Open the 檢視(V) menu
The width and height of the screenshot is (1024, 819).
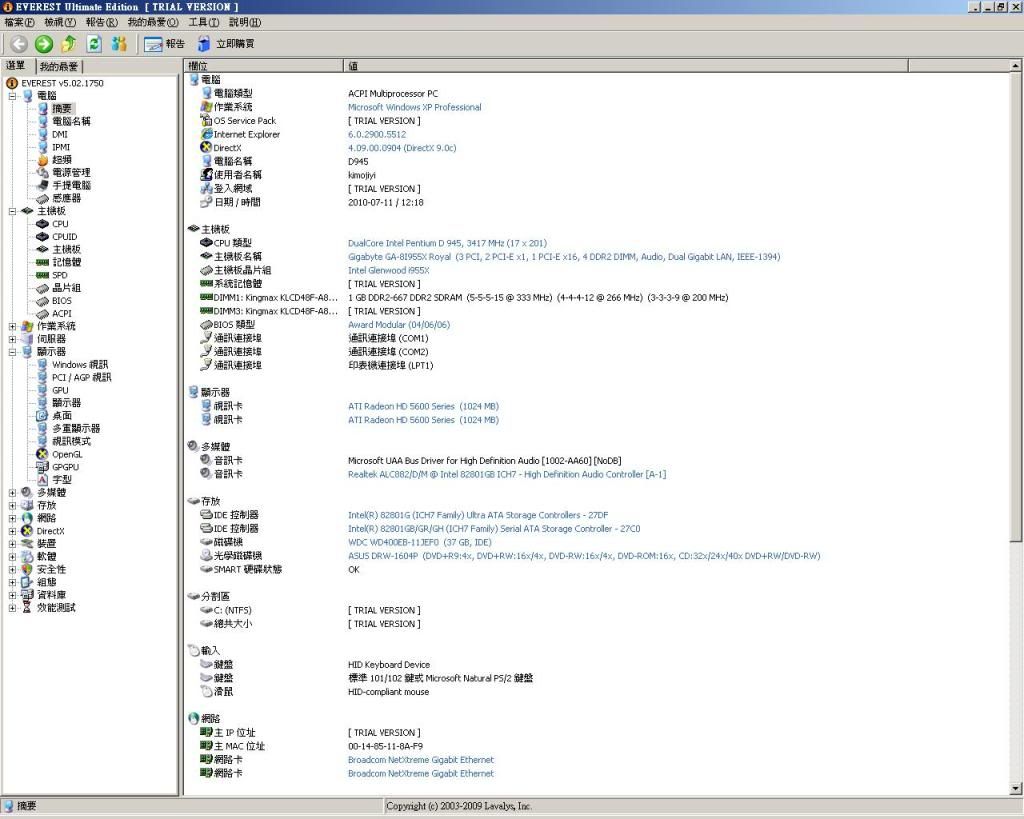tap(60, 22)
